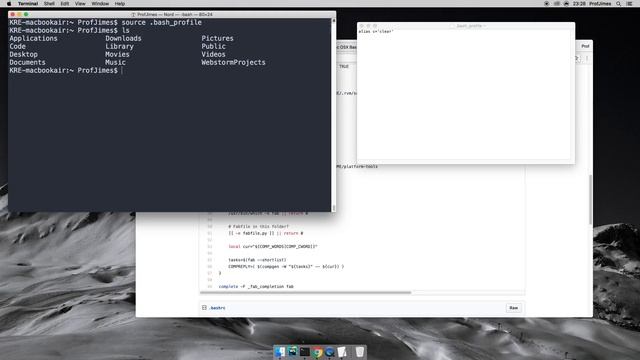Screen dimensions: 640x360
Task: Click the Terminal window scrollbar
Action: [333, 114]
